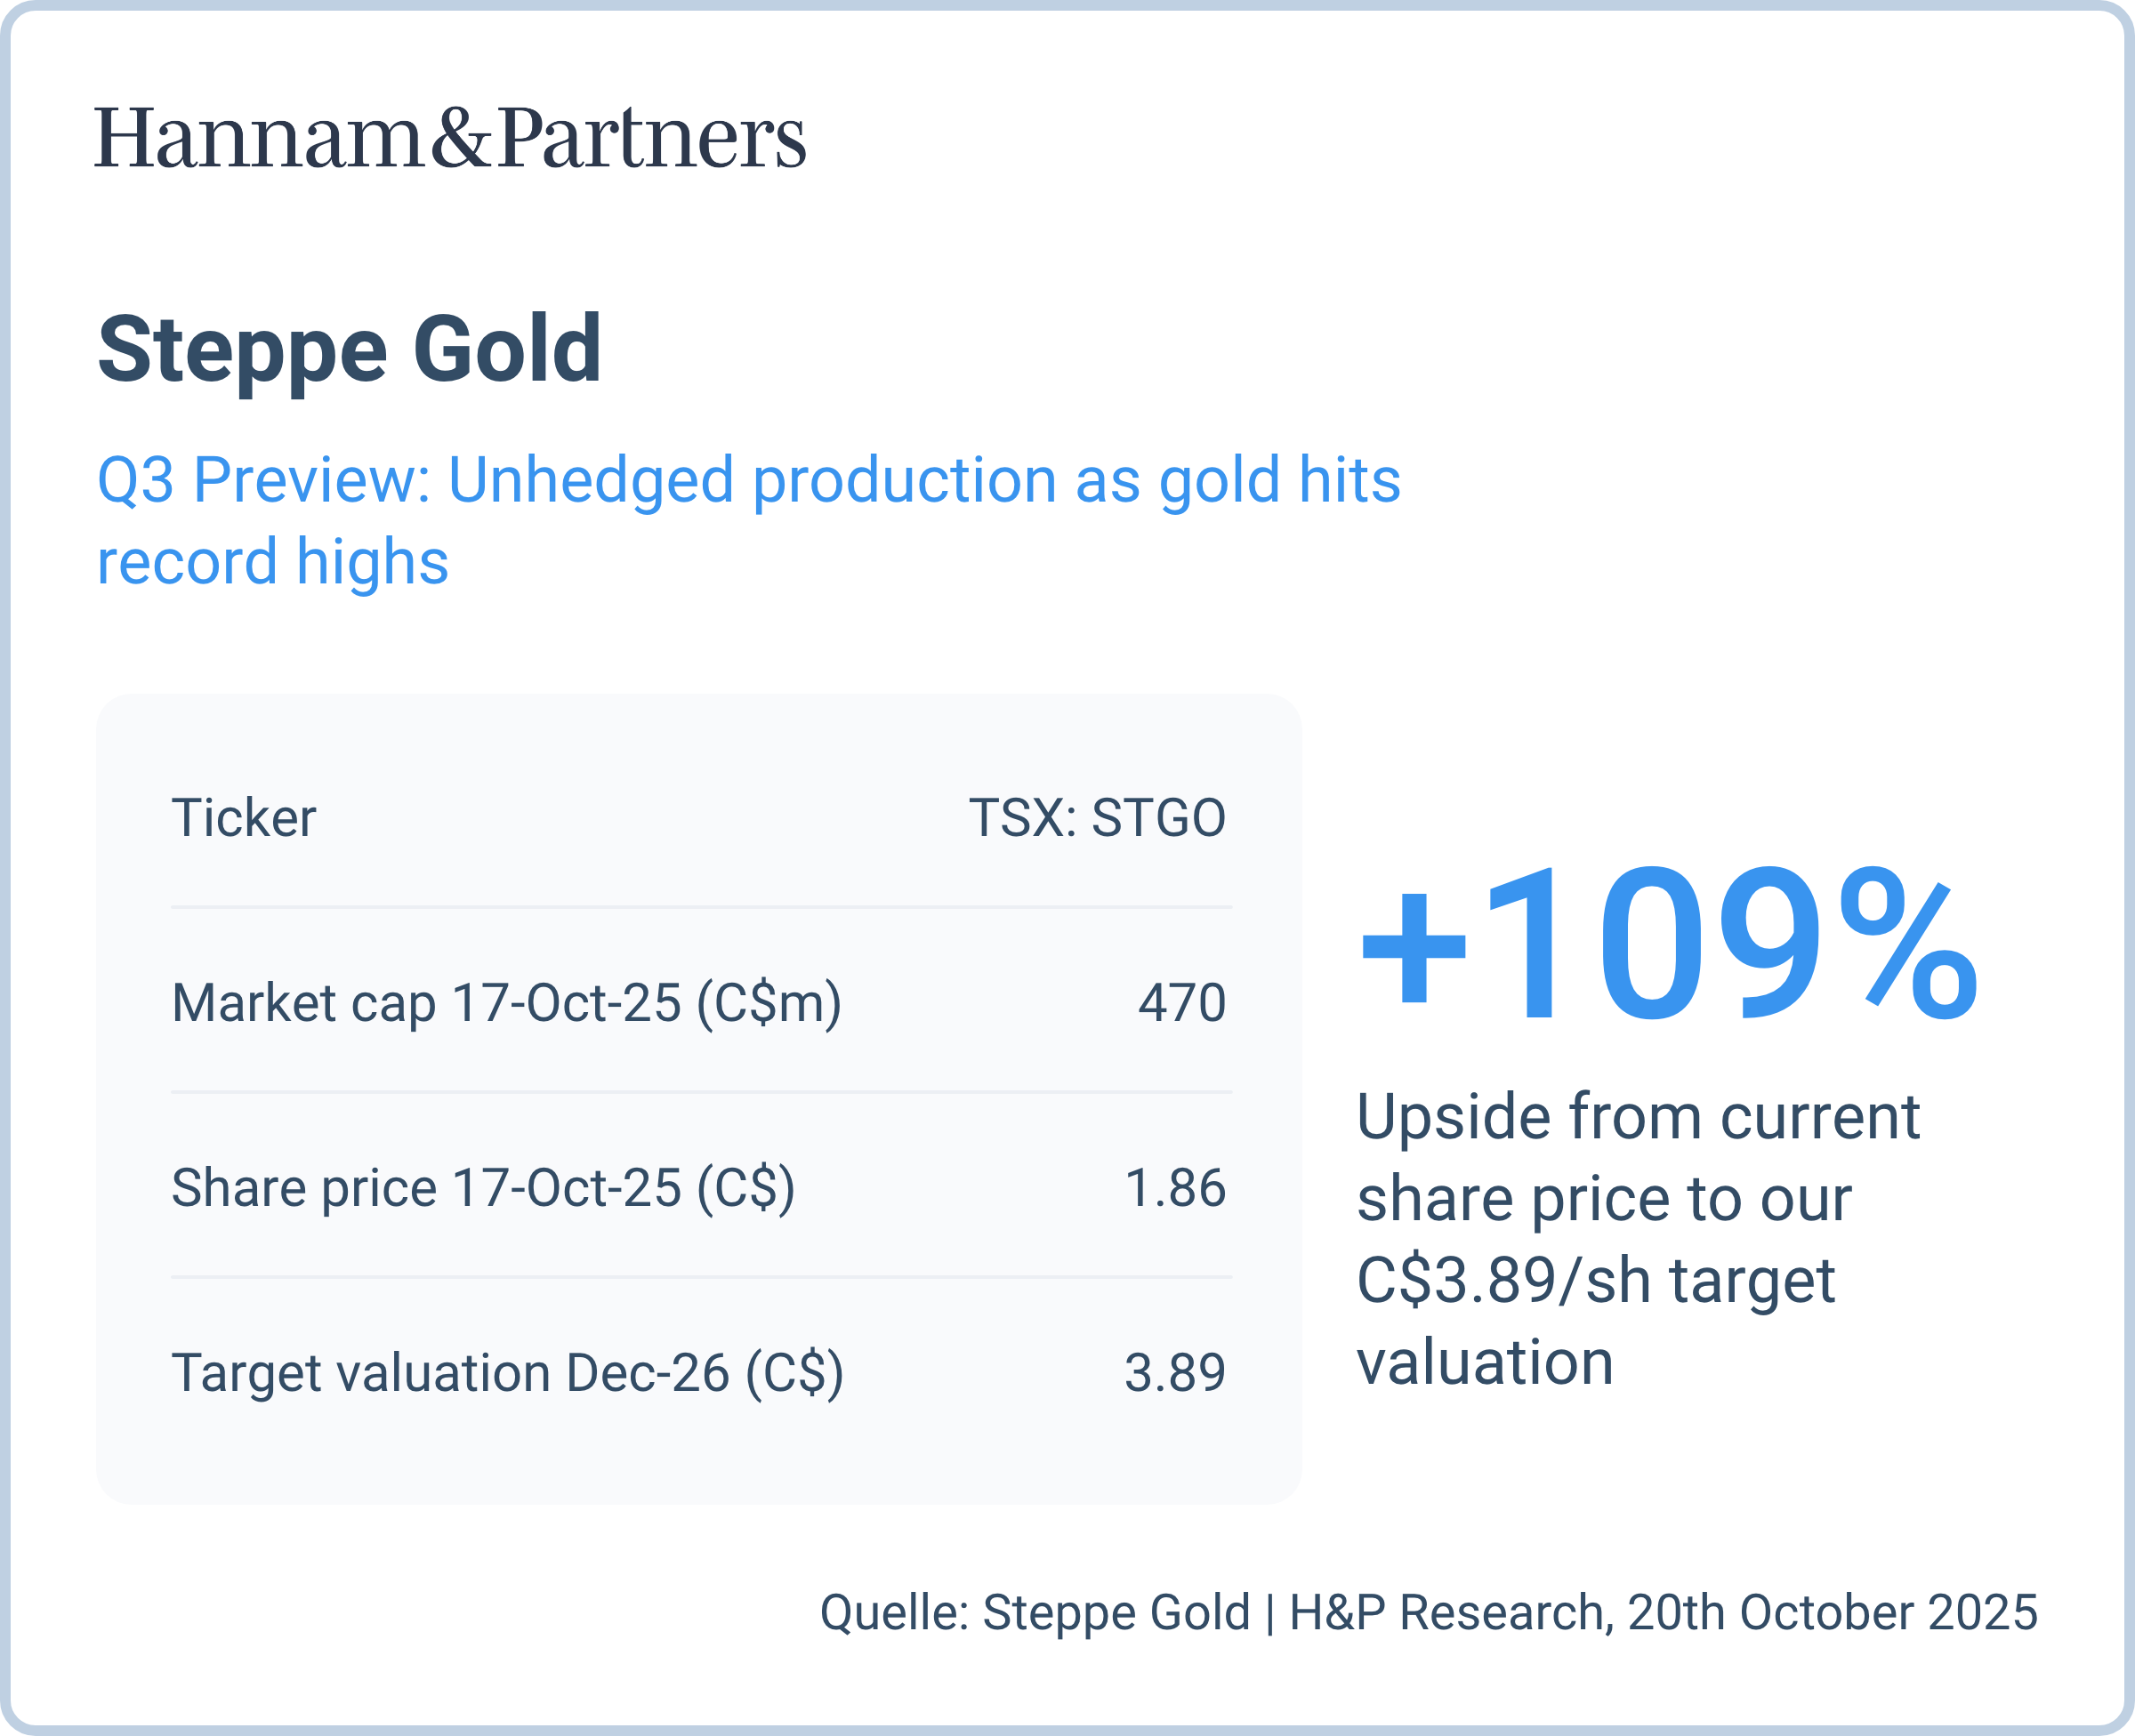This screenshot has height=1736, width=2135.
Task: Click the ampersand in the Hannam&Partners logo
Action: (x=460, y=137)
